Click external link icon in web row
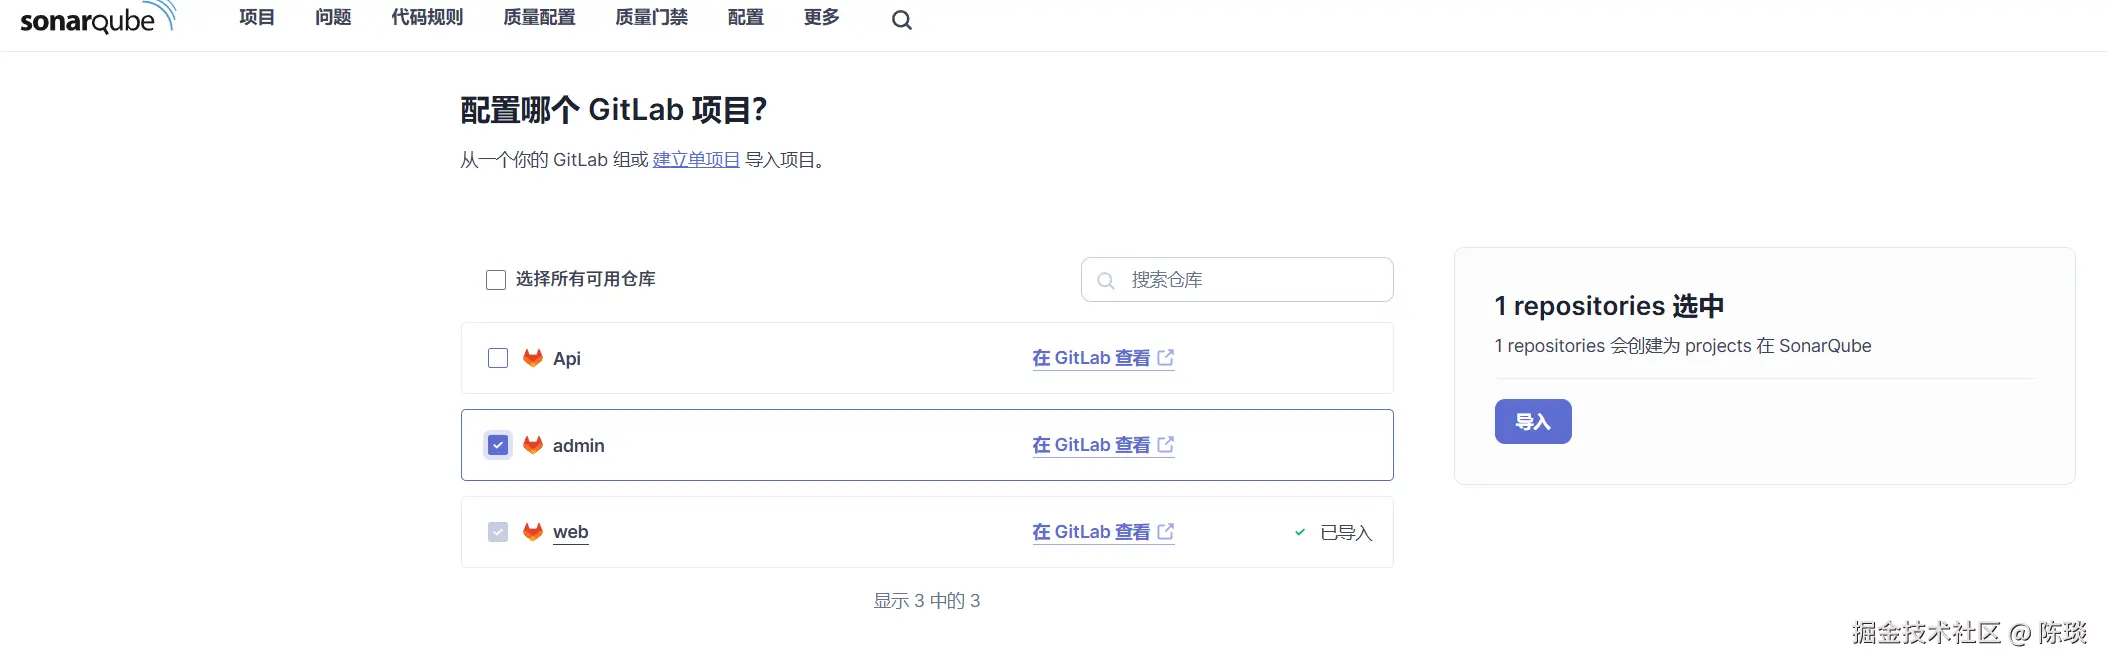 (1166, 532)
